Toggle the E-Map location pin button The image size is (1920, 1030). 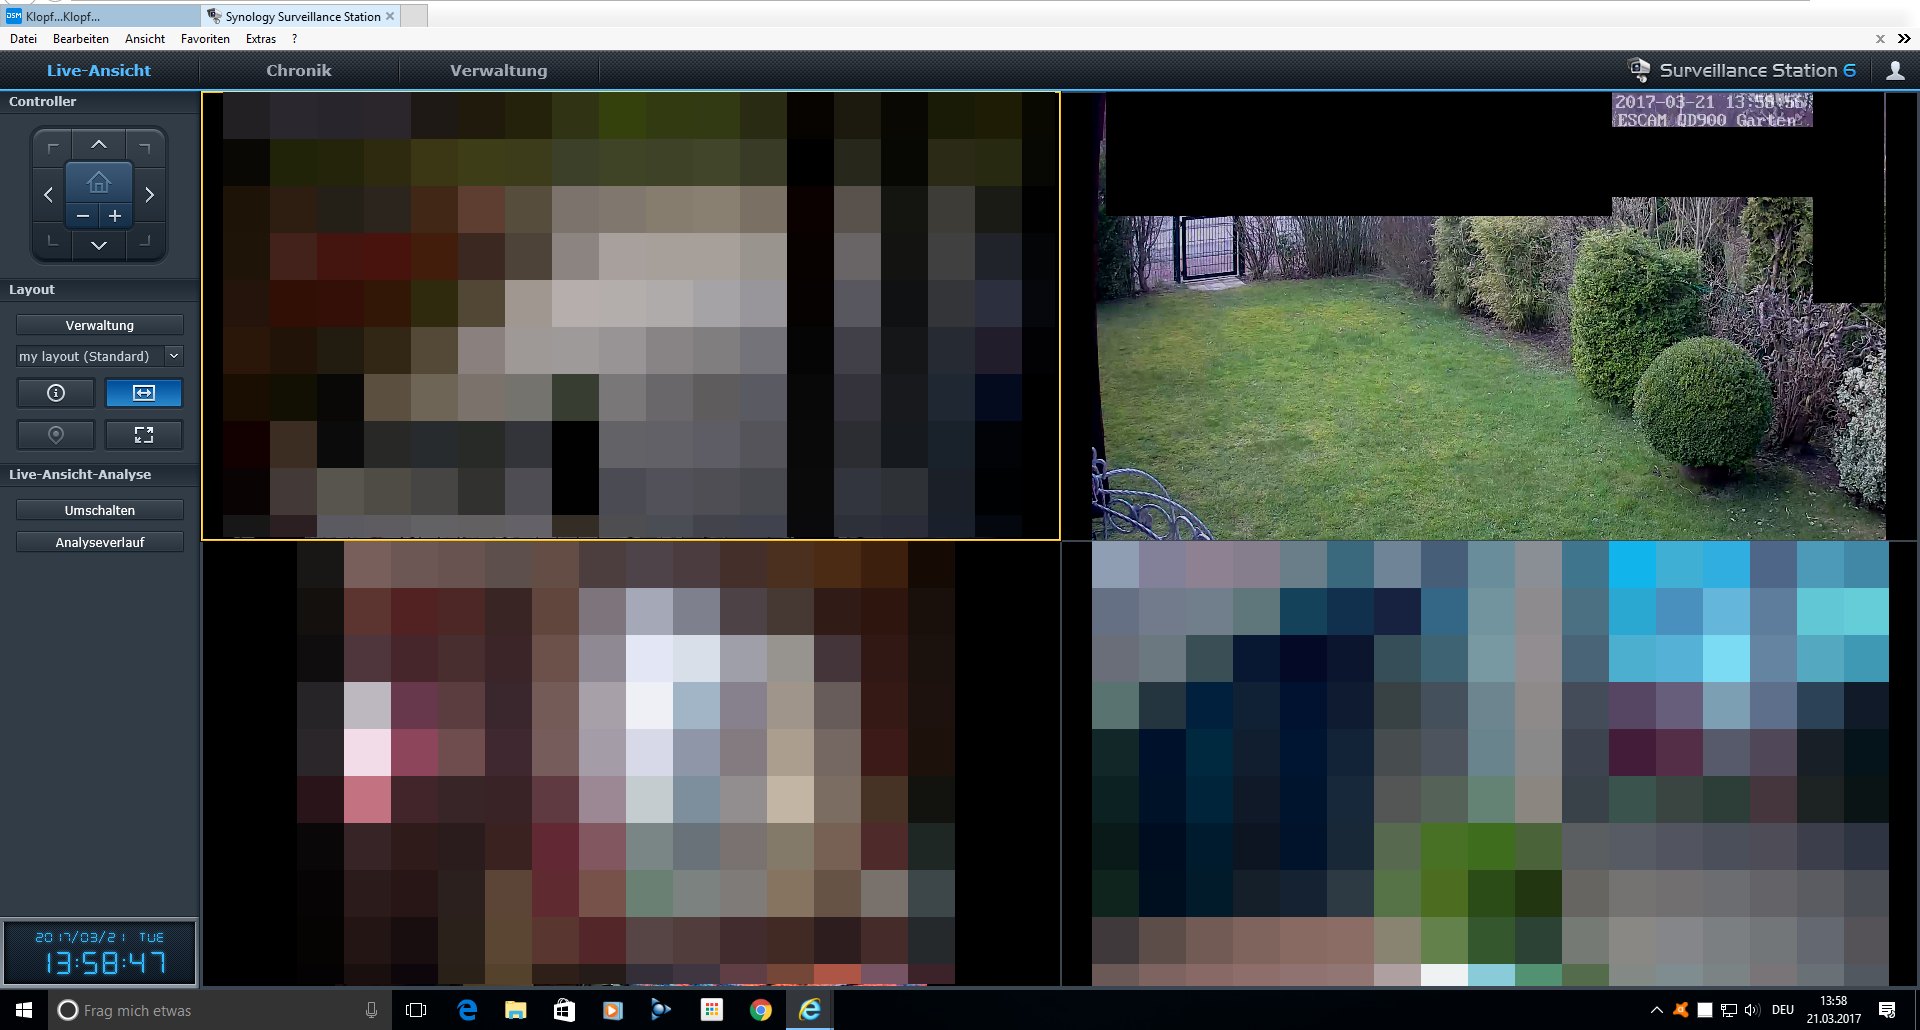(56, 435)
